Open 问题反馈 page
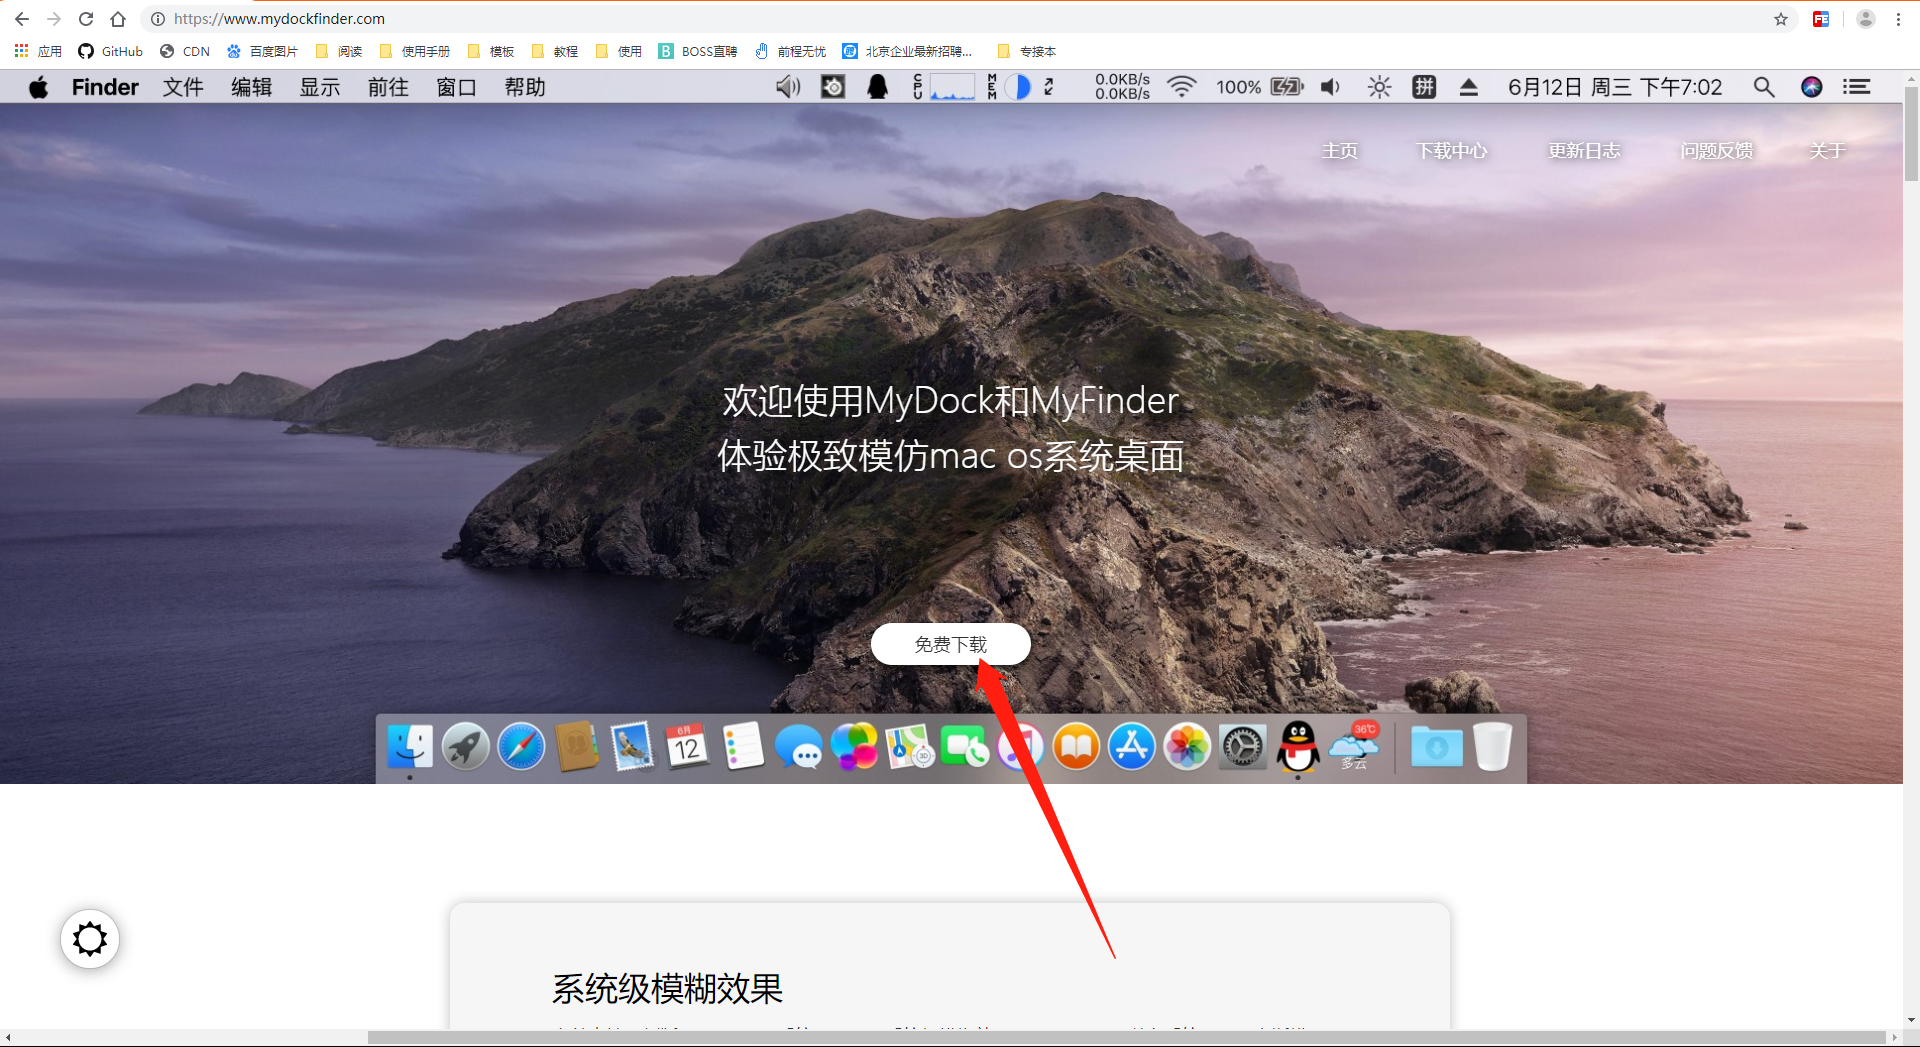Image resolution: width=1920 pixels, height=1047 pixels. pyautogui.click(x=1717, y=150)
